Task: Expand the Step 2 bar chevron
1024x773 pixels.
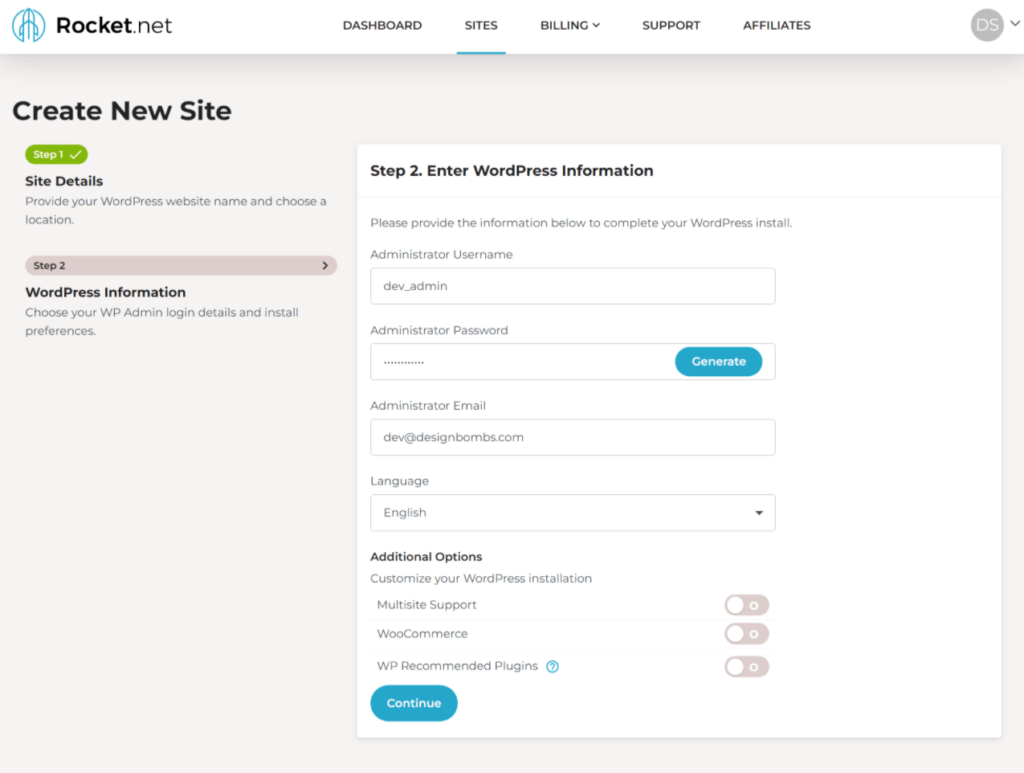Action: coord(325,266)
